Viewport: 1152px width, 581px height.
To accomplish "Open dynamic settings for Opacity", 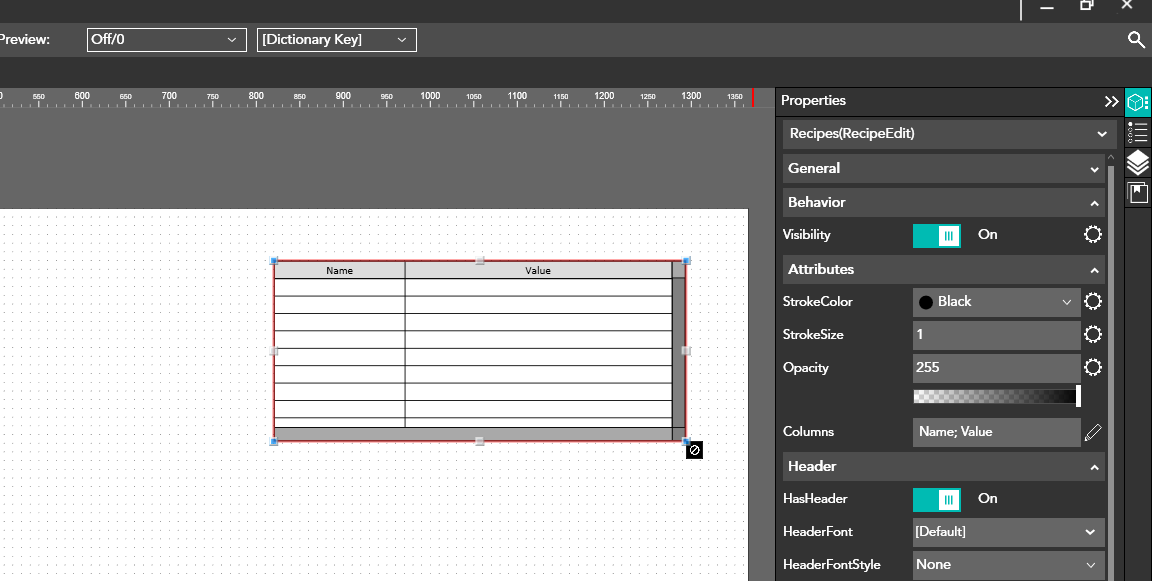I will pyautogui.click(x=1093, y=368).
